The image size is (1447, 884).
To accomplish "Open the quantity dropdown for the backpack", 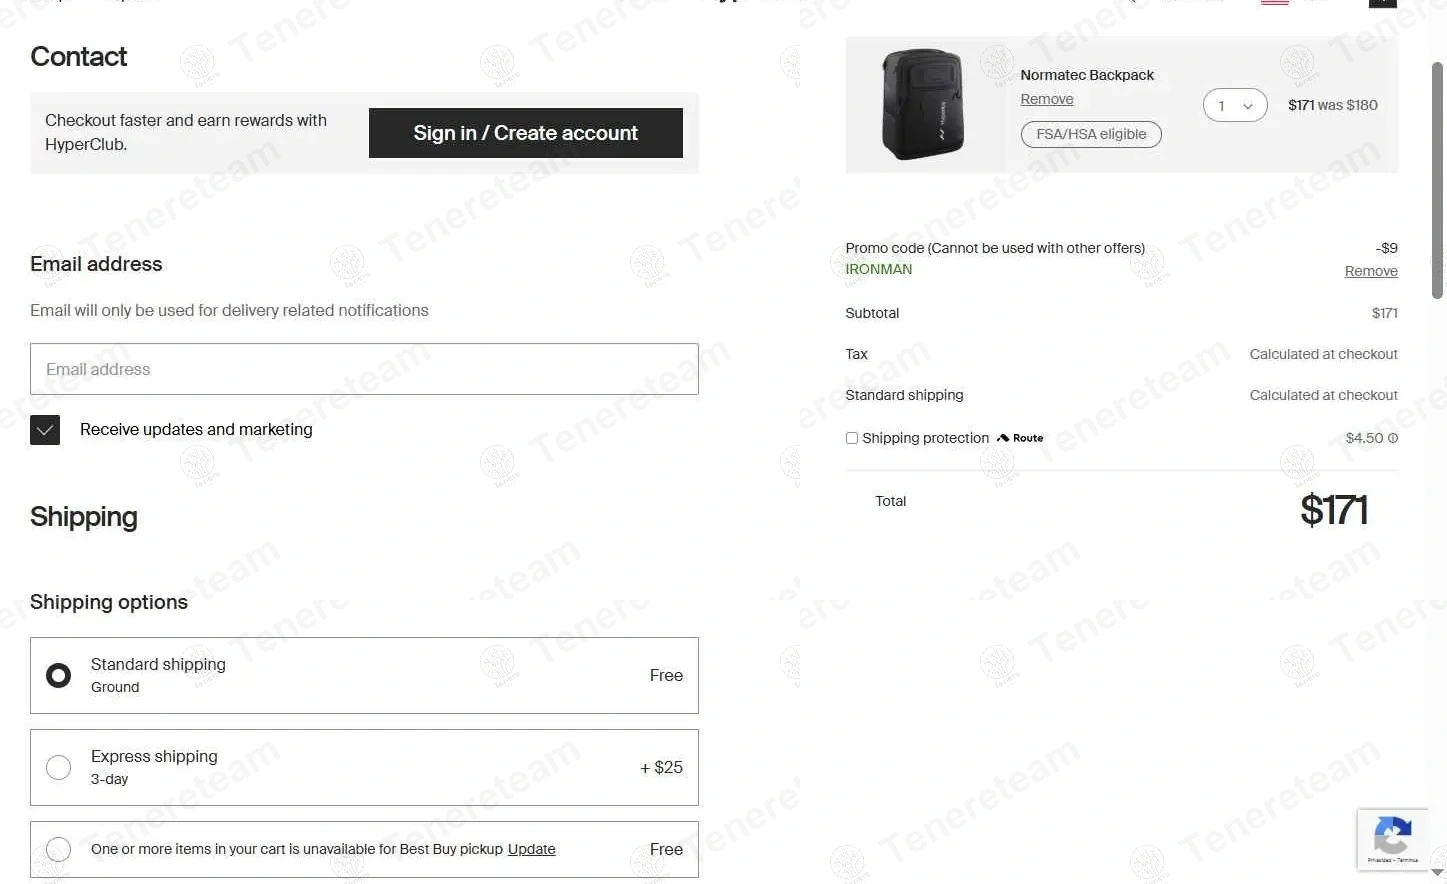I will (1235, 106).
